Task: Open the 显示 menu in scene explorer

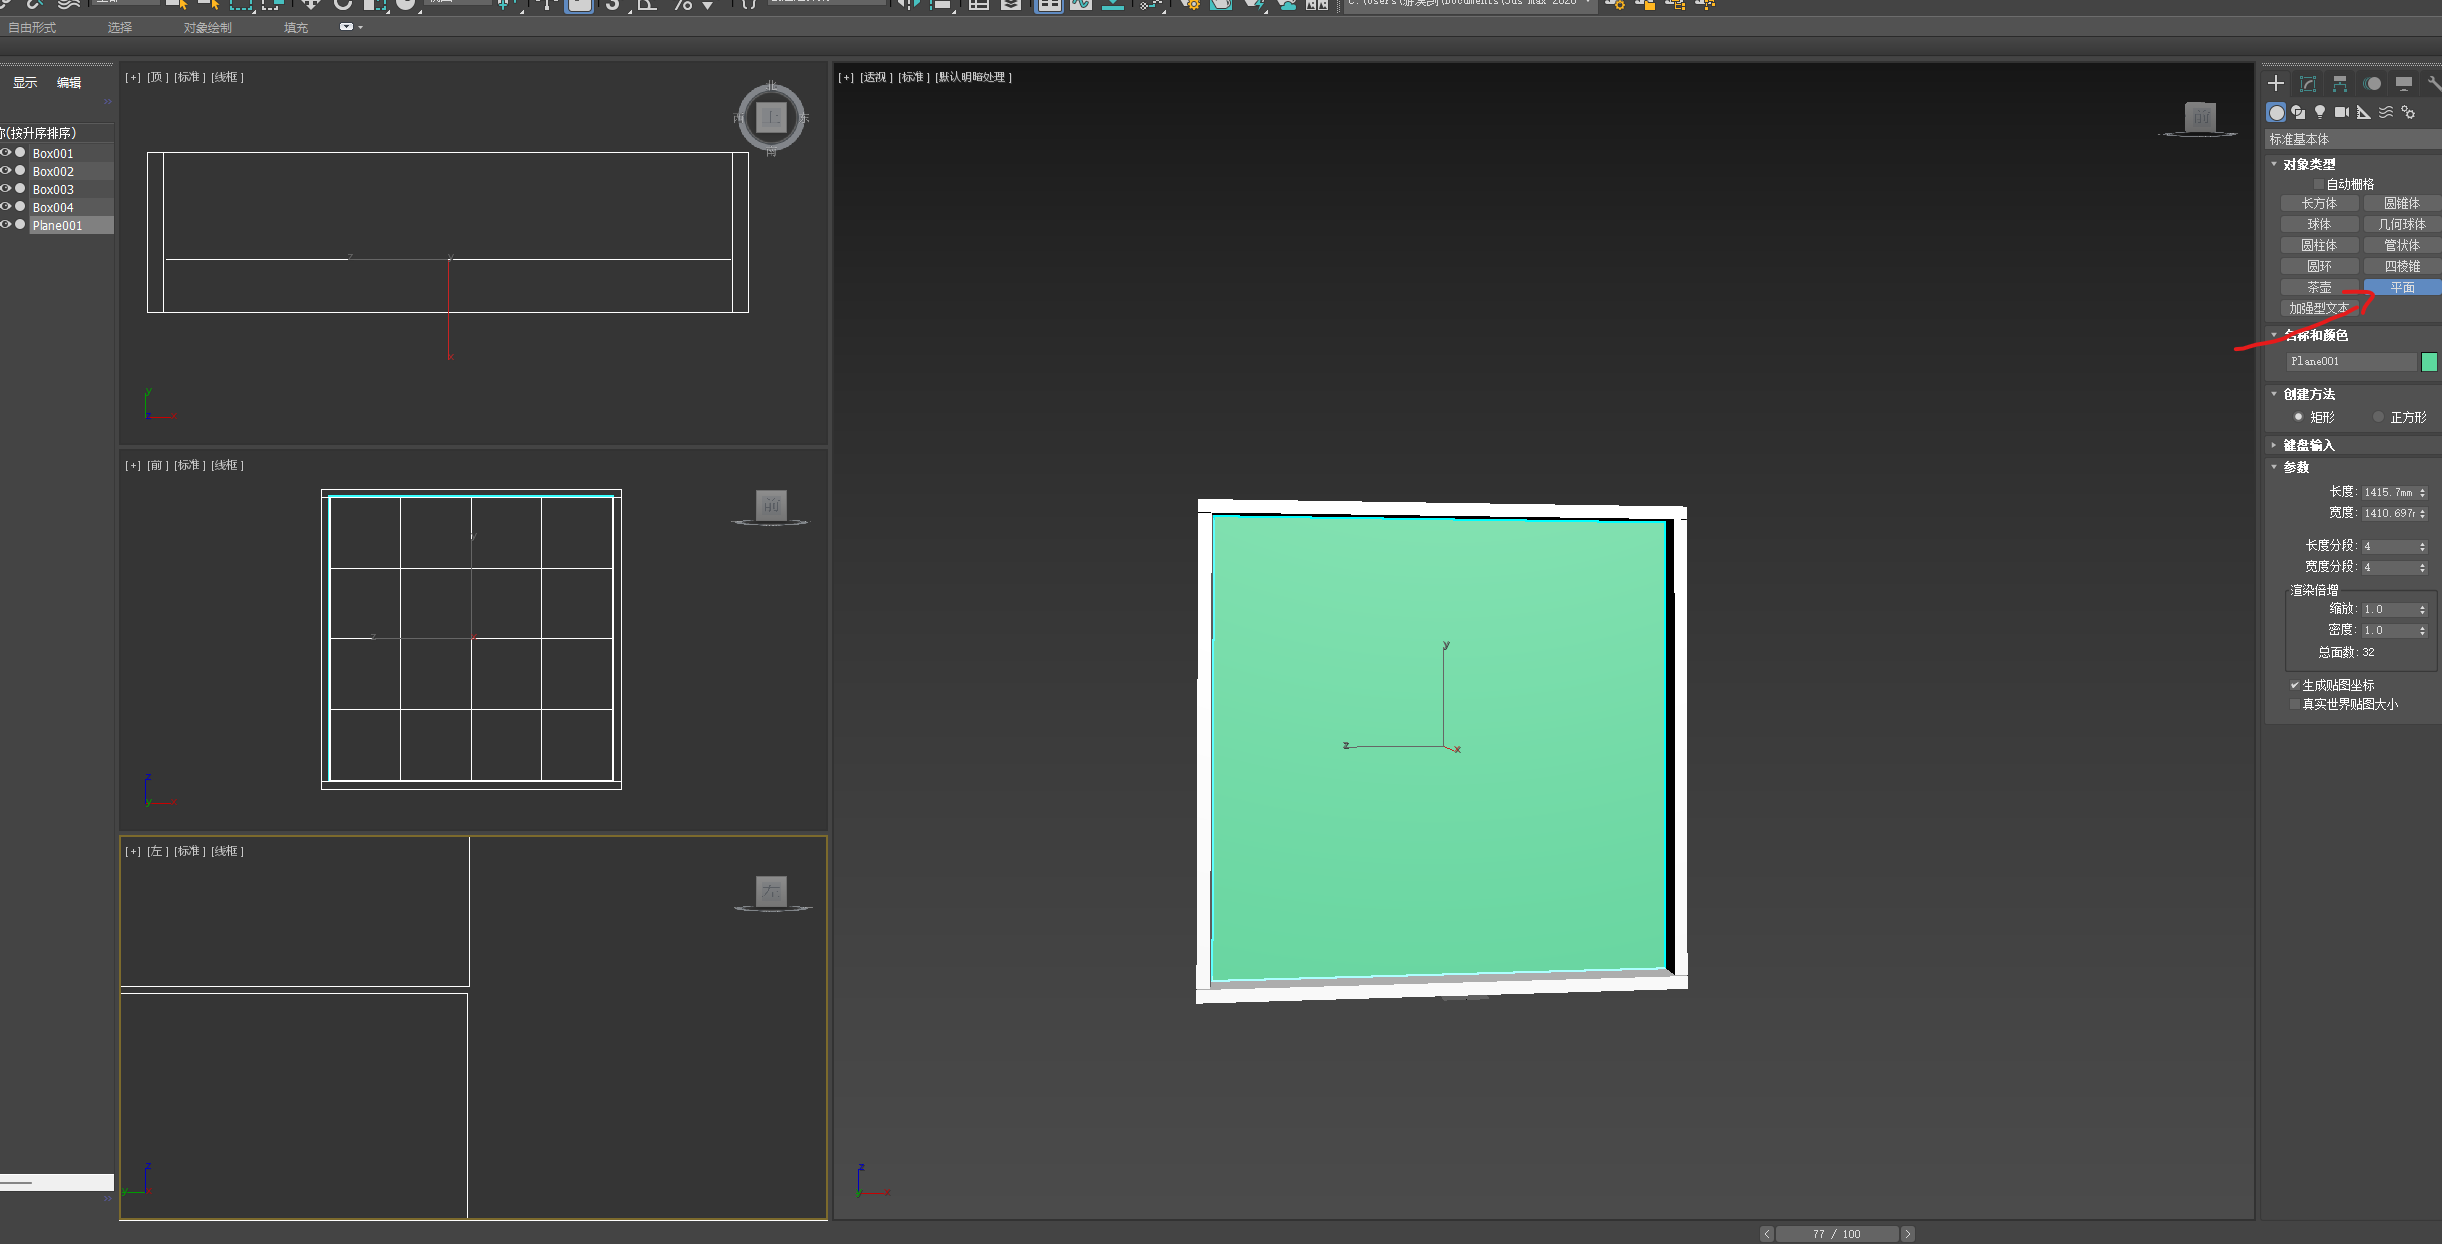Action: click(25, 82)
